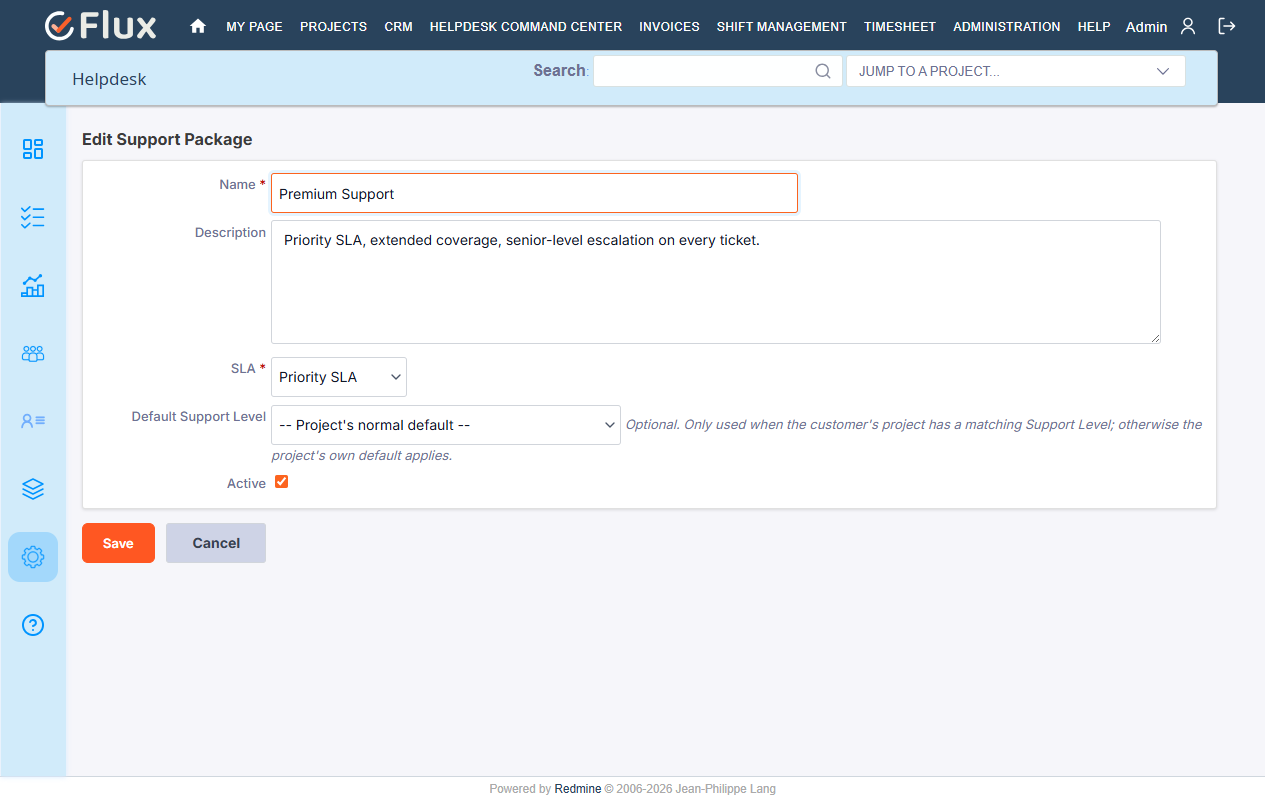Image resolution: width=1265 pixels, height=800 pixels.
Task: Open the settings gear sidebar icon
Action: (33, 557)
